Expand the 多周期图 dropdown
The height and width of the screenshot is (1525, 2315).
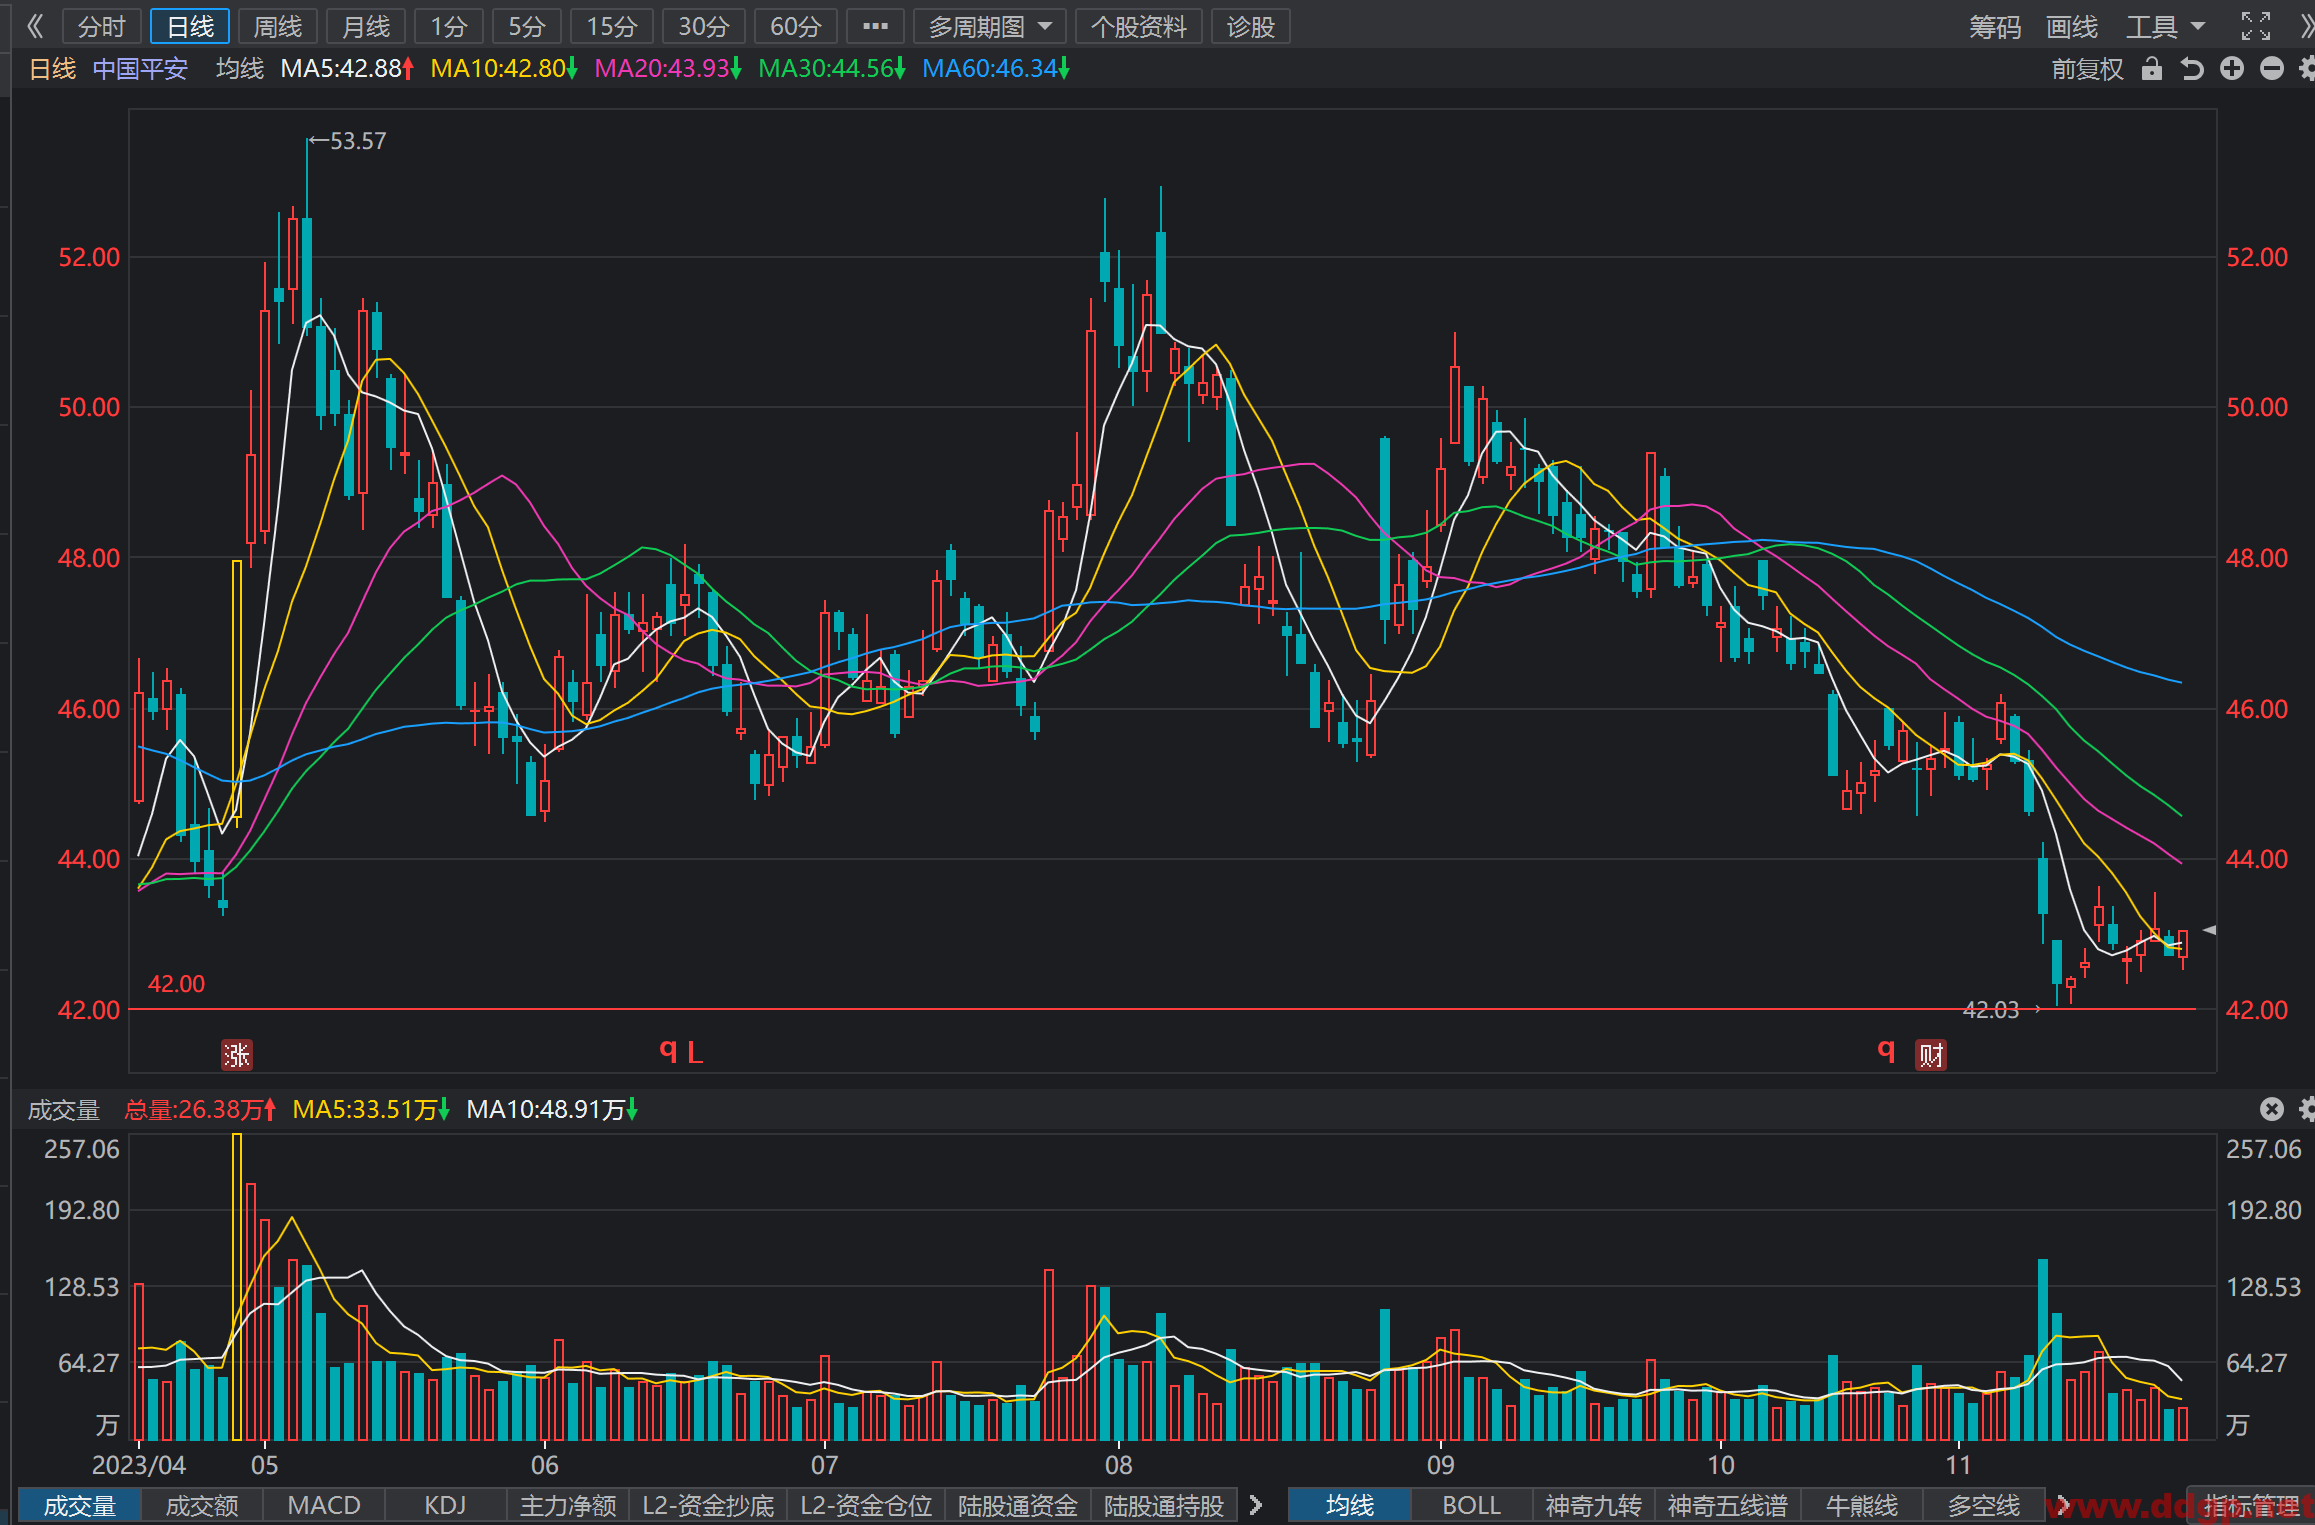coord(990,26)
